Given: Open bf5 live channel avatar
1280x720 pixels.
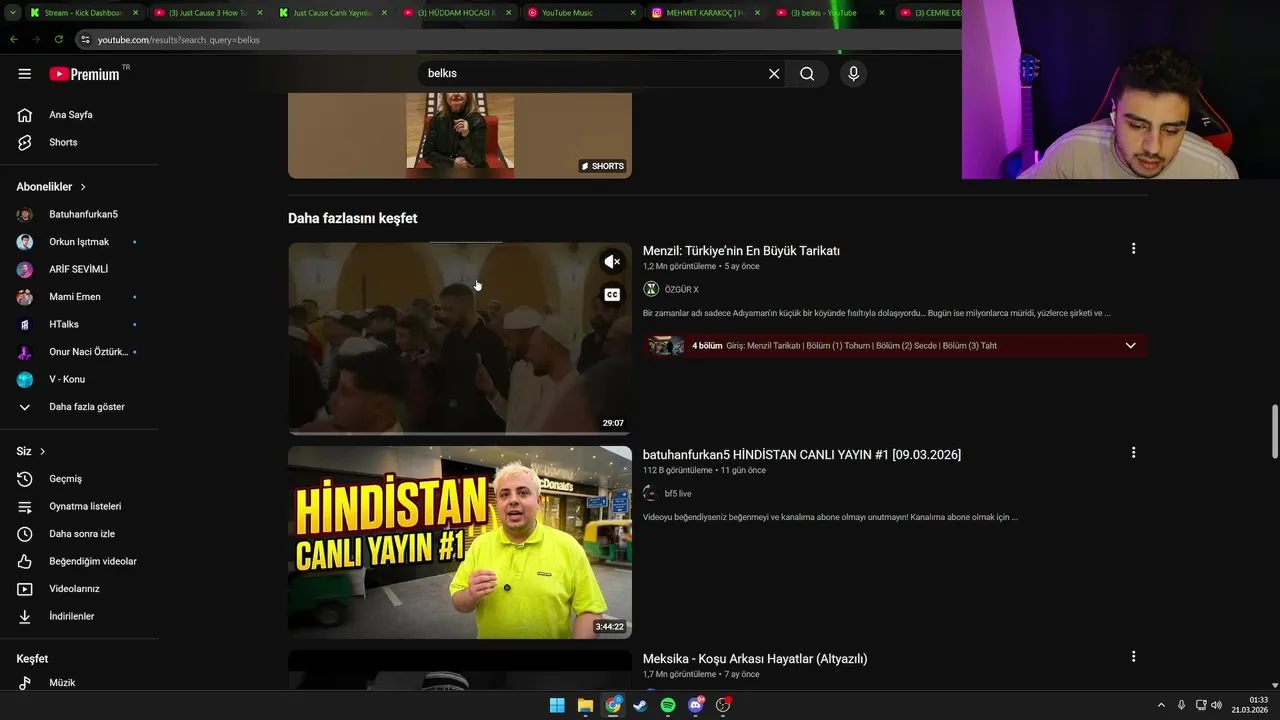Looking at the screenshot, I should click(x=651, y=493).
